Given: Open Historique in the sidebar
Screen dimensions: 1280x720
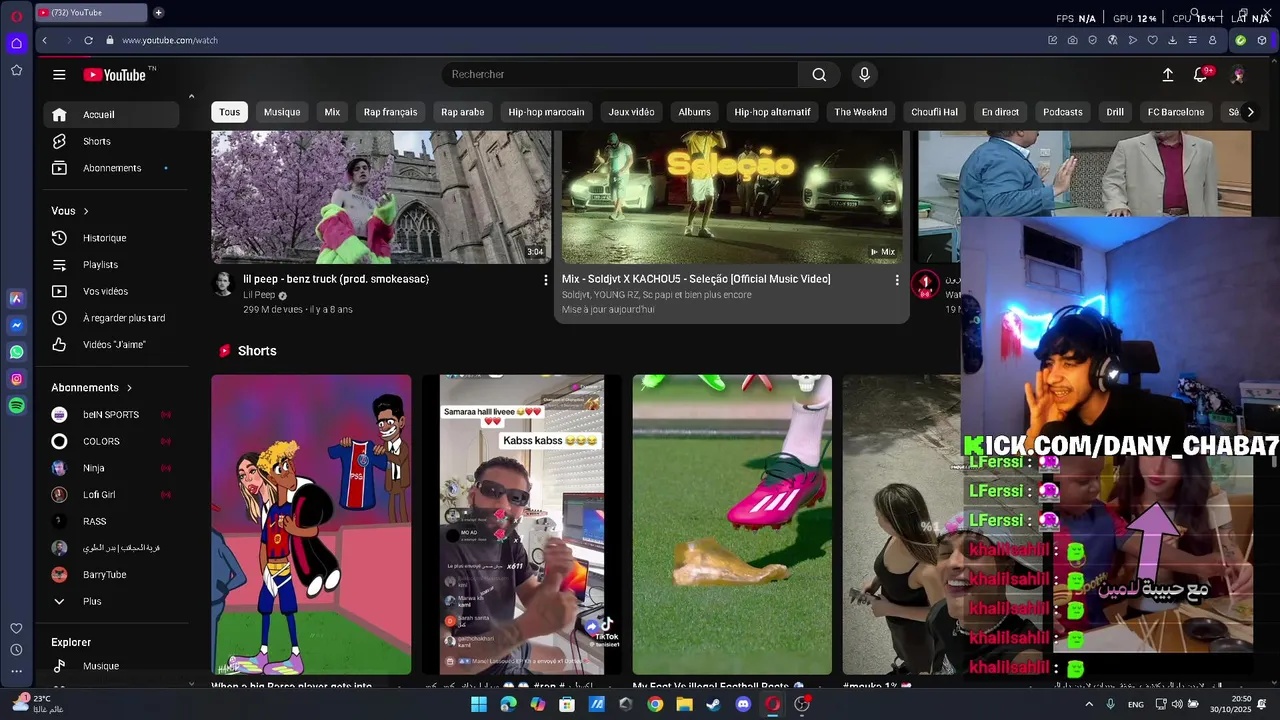Looking at the screenshot, I should pos(110,238).
